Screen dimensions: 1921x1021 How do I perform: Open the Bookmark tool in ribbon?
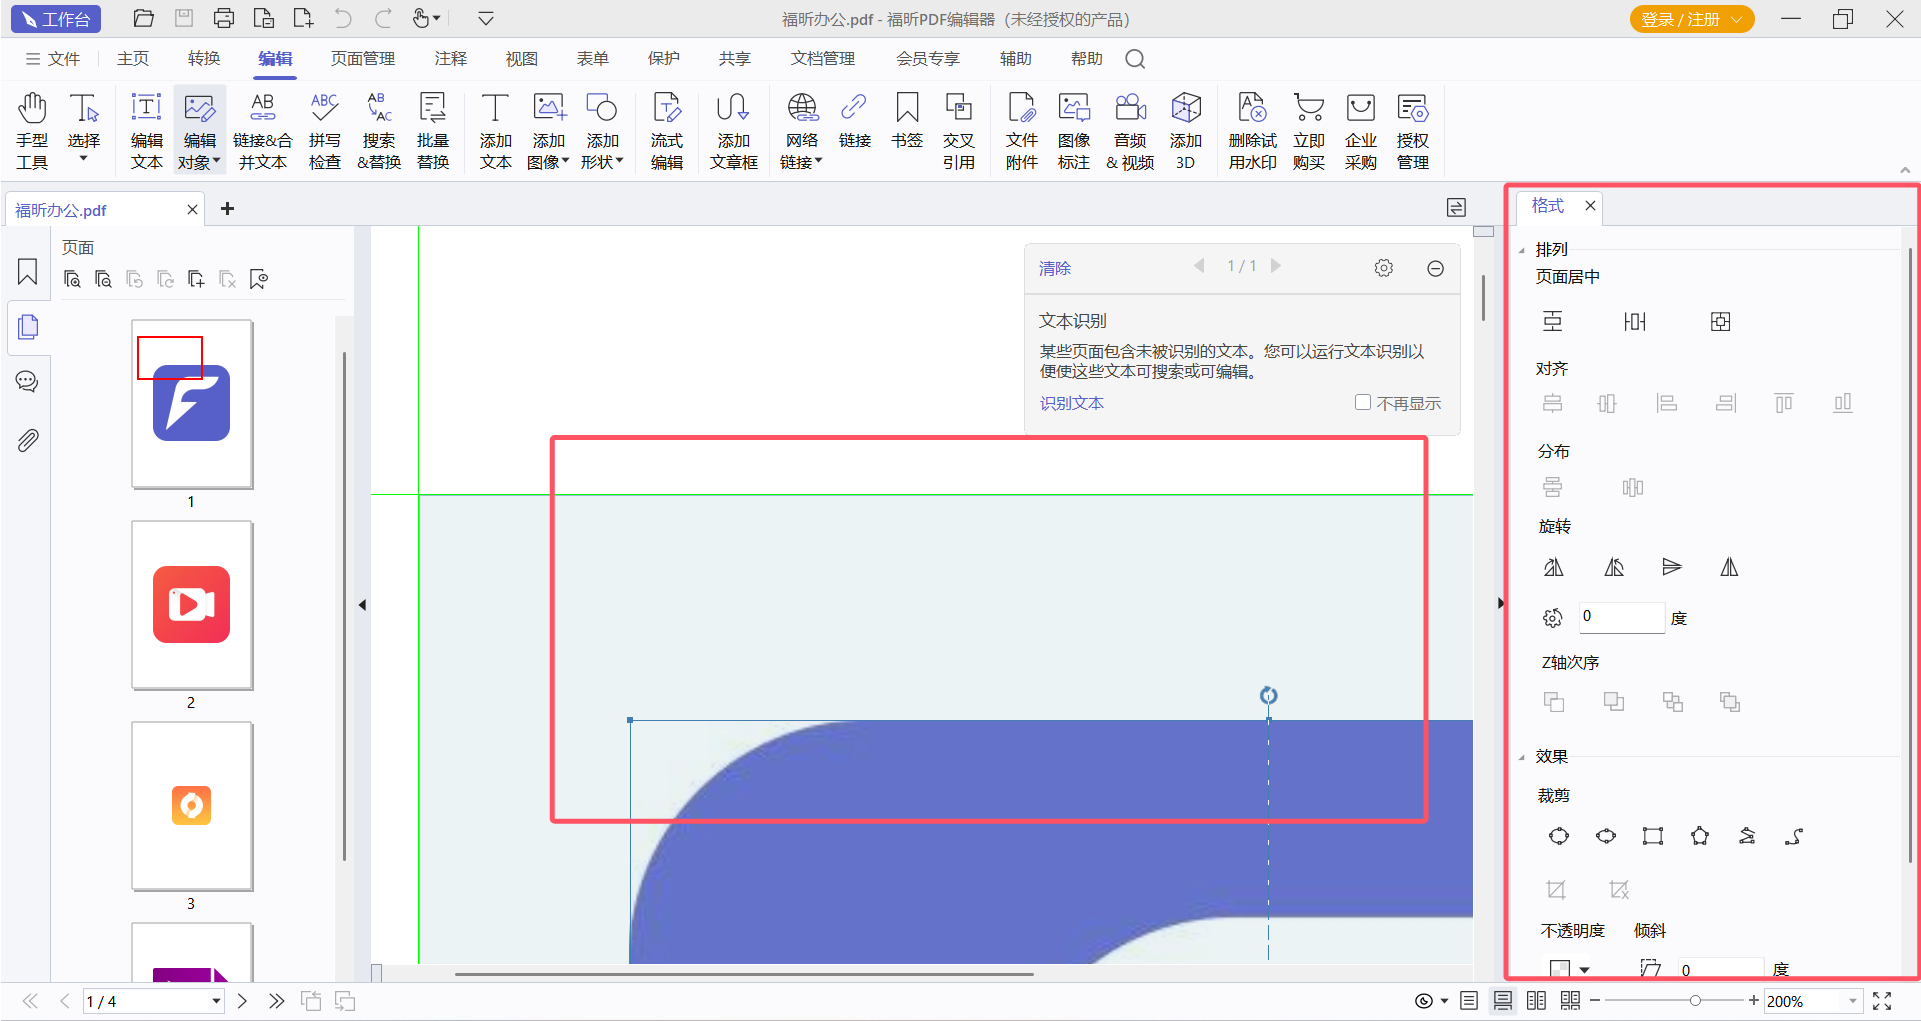[x=906, y=120]
